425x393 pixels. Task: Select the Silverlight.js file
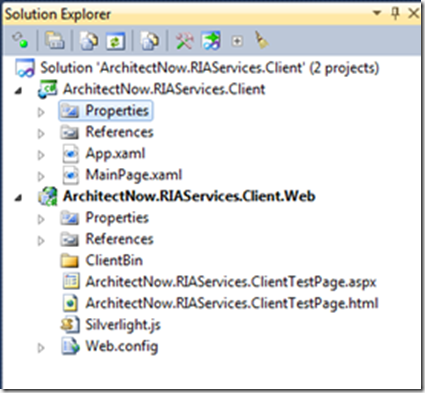click(x=123, y=325)
